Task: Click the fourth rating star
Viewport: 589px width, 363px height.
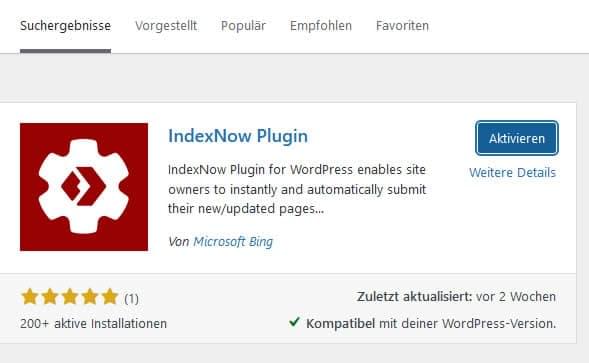Action: [90, 297]
